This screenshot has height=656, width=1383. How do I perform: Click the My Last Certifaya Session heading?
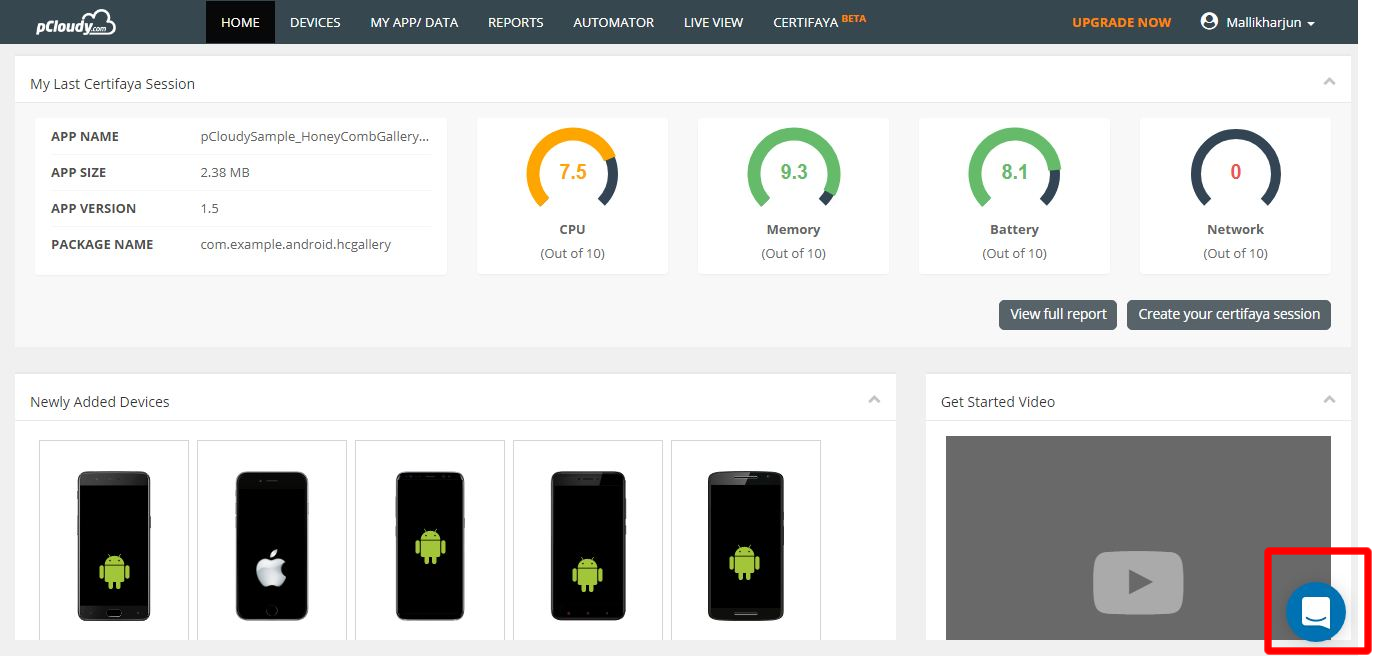click(x=112, y=84)
